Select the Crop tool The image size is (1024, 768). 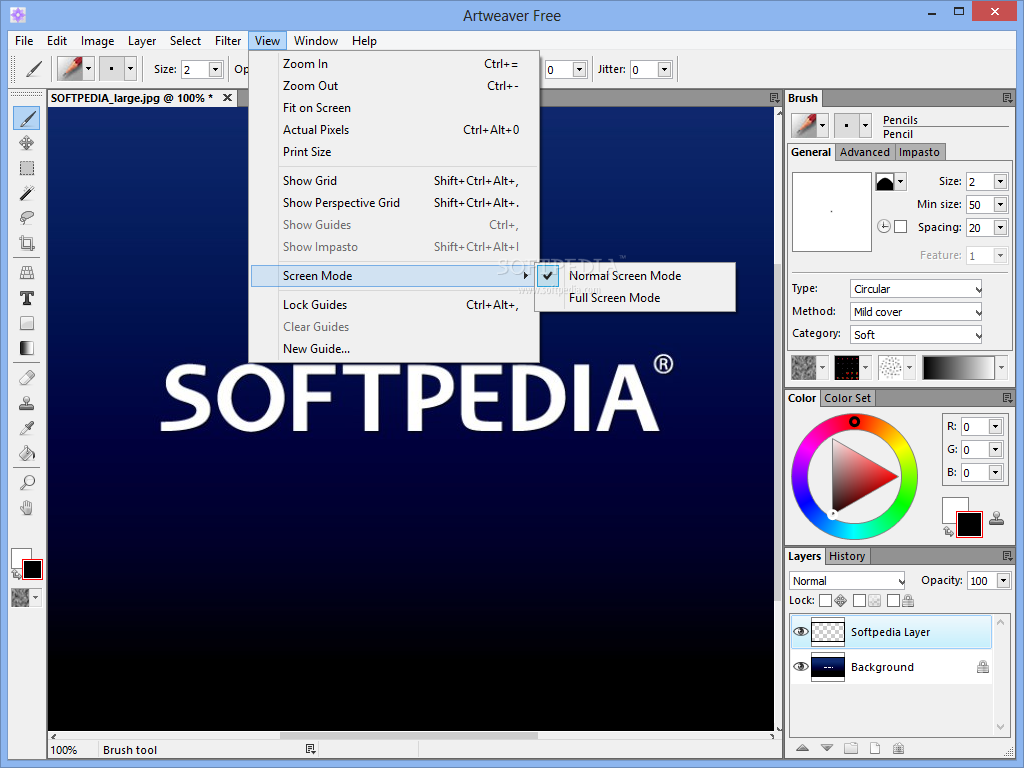pyautogui.click(x=27, y=243)
